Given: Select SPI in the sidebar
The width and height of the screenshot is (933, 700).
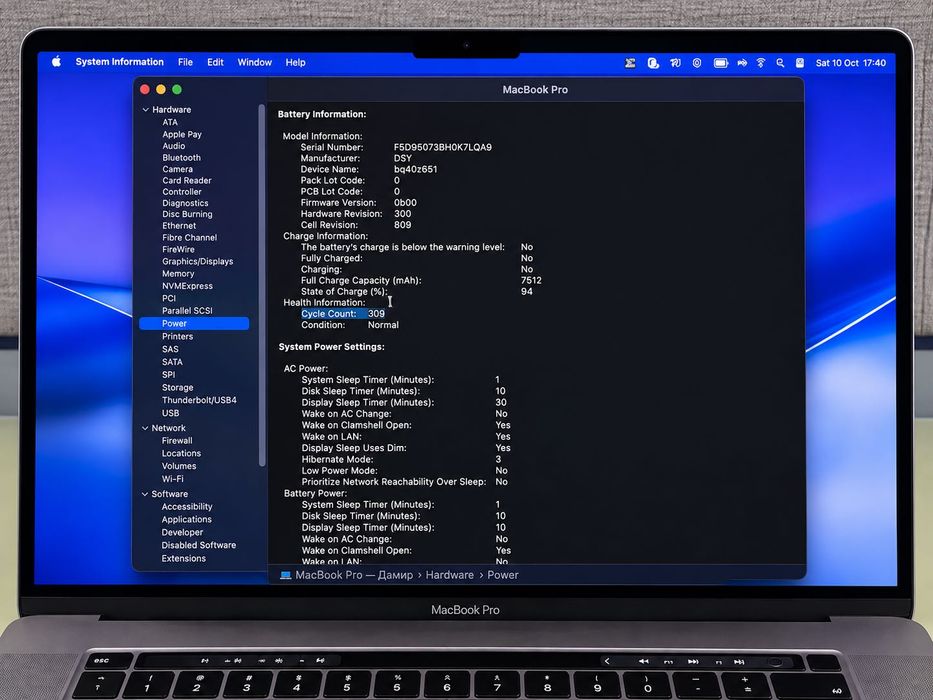Looking at the screenshot, I should coord(168,375).
